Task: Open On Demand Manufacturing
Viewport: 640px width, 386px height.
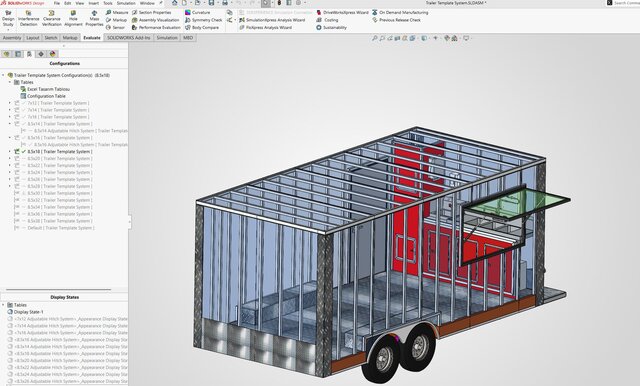Action: point(400,13)
